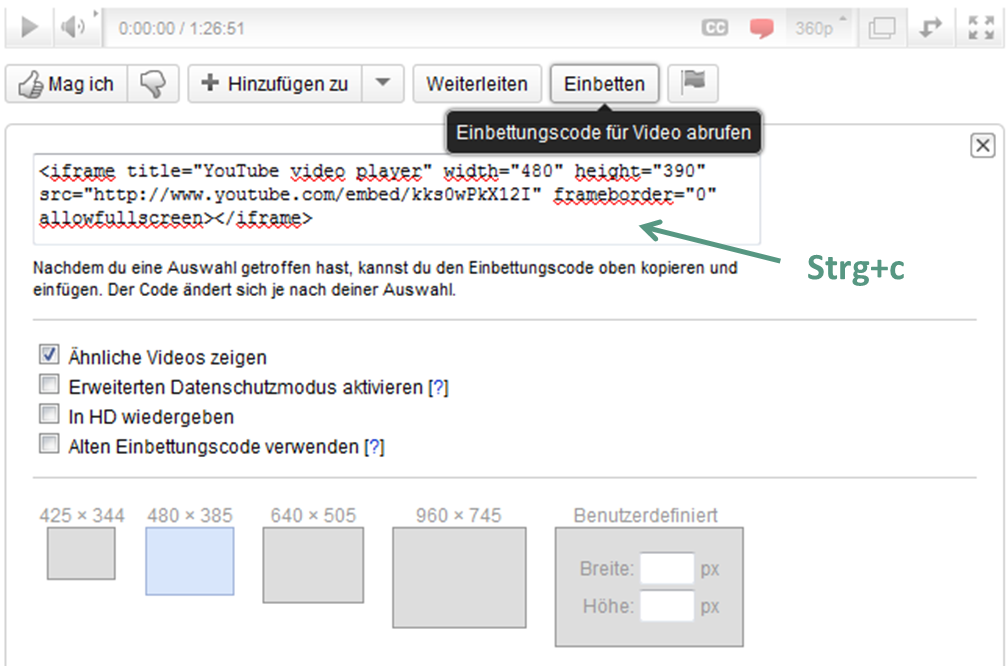The width and height of the screenshot is (1008, 666).
Task: Open help link for Alten Einbettungscode
Action: (374, 447)
